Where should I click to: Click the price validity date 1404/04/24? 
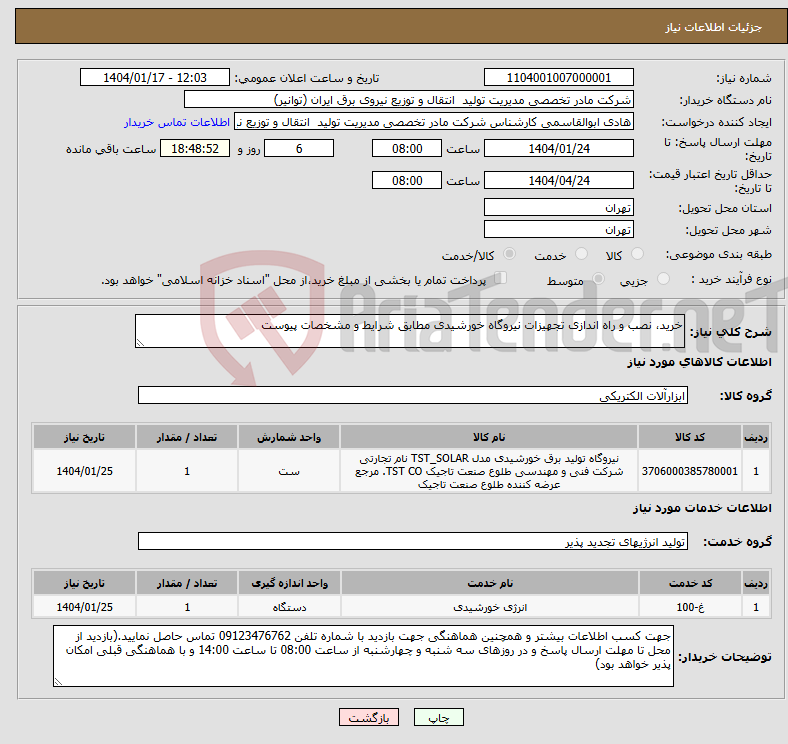click(x=558, y=180)
